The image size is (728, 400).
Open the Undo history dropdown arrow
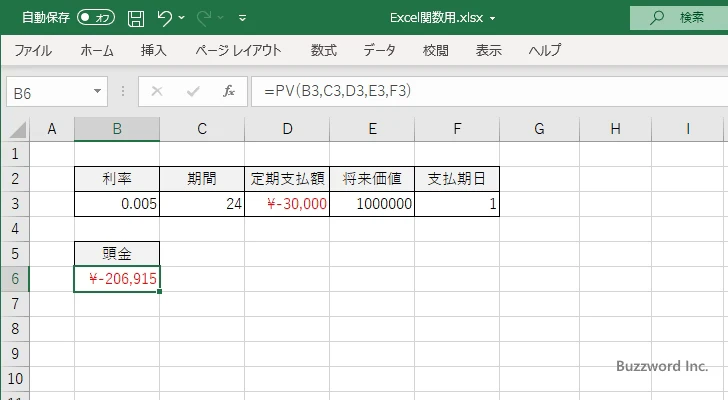coord(182,18)
